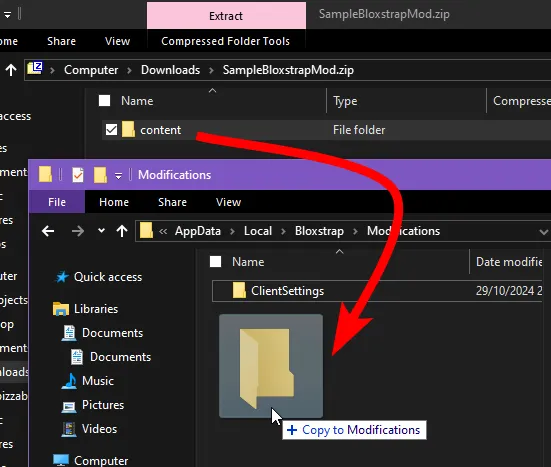Open Share tab in zip window
Image resolution: width=551 pixels, height=467 pixels.
point(61,41)
